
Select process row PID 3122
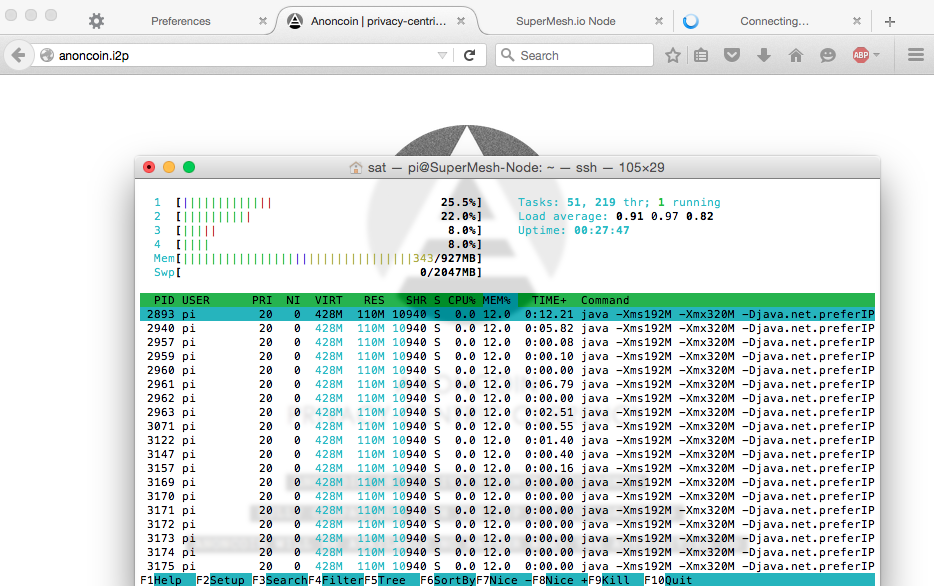(508, 440)
